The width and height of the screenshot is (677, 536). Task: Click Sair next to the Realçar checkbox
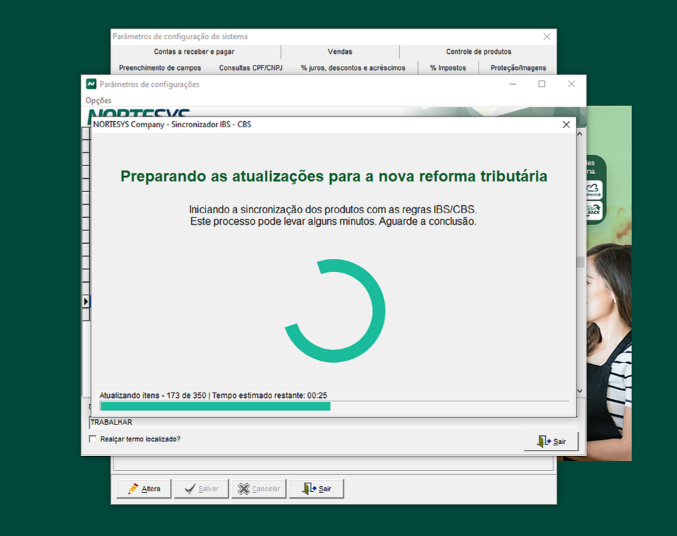tap(551, 441)
